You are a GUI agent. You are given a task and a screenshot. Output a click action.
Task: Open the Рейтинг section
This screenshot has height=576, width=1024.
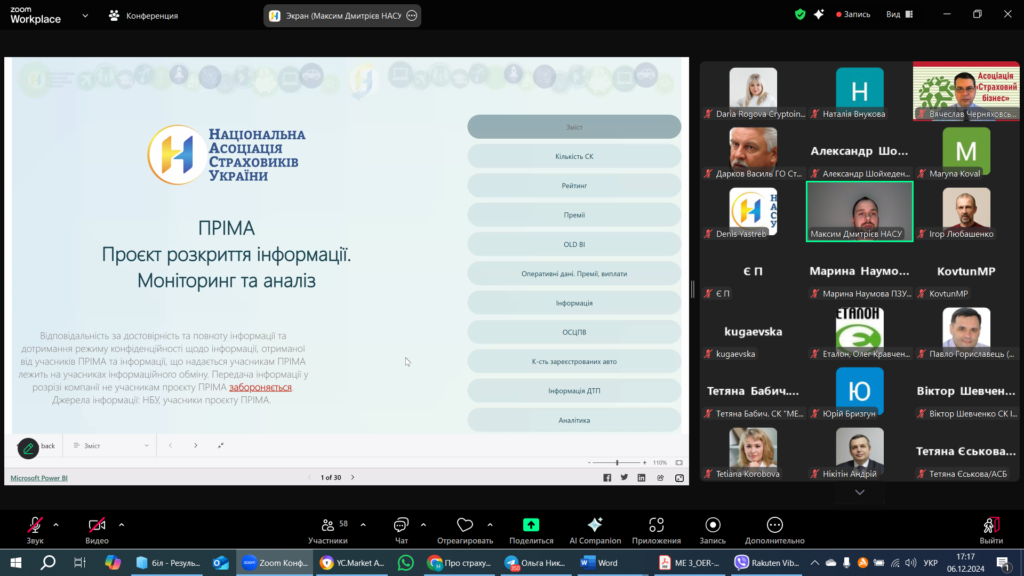(574, 186)
